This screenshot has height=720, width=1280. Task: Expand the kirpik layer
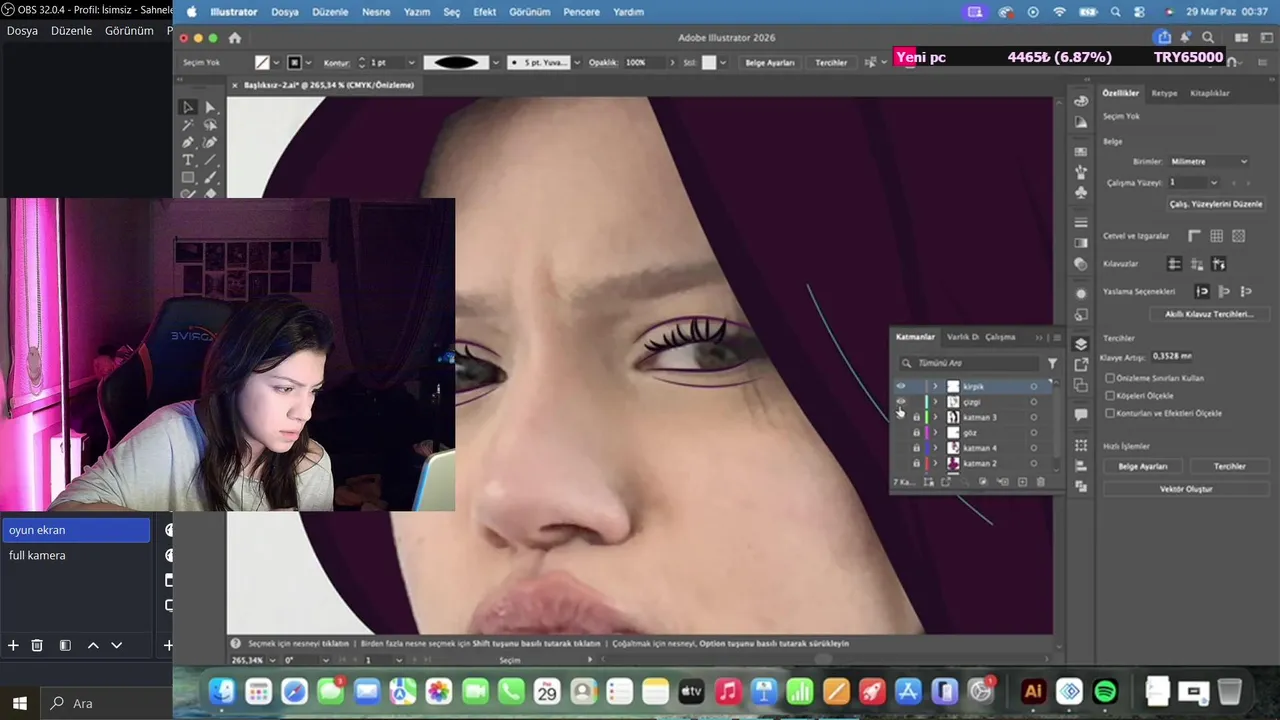point(936,386)
